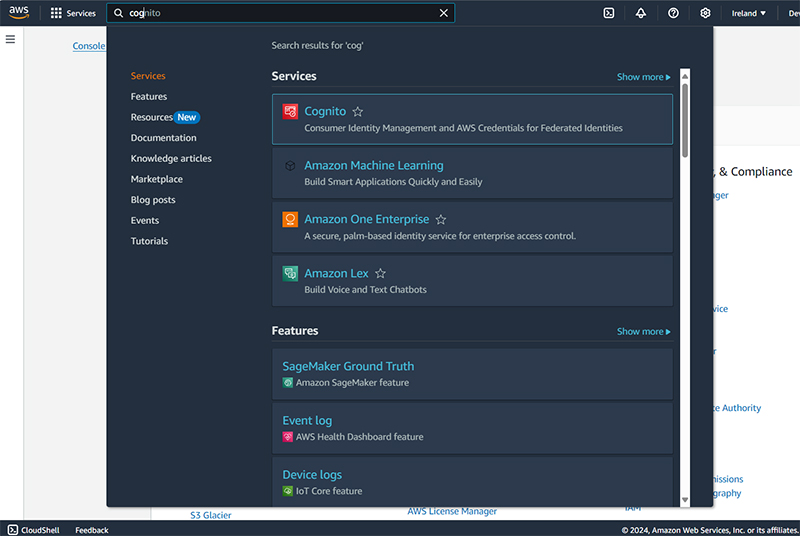This screenshot has height=536, width=800.
Task: Show more results for Features
Action: tap(643, 331)
